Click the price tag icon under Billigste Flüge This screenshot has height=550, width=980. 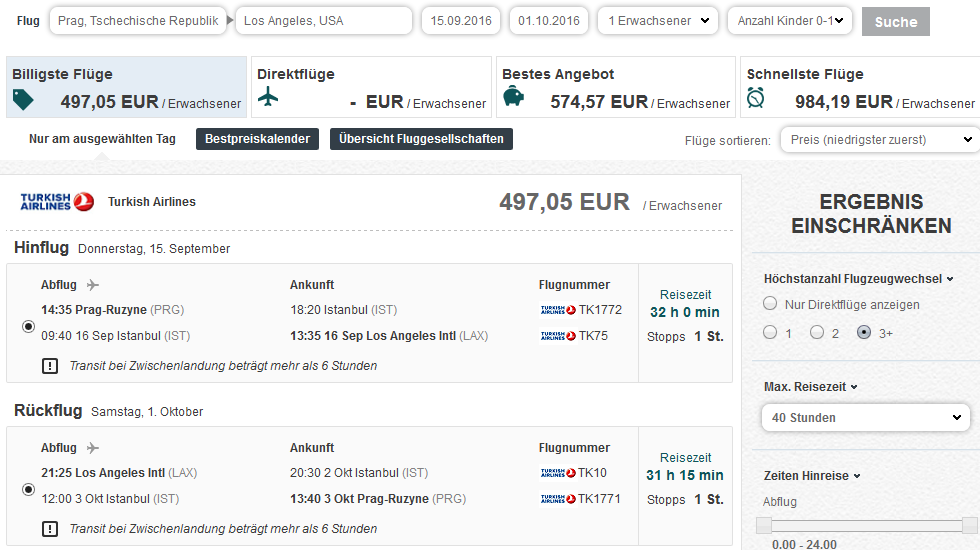pyautogui.click(x=23, y=99)
